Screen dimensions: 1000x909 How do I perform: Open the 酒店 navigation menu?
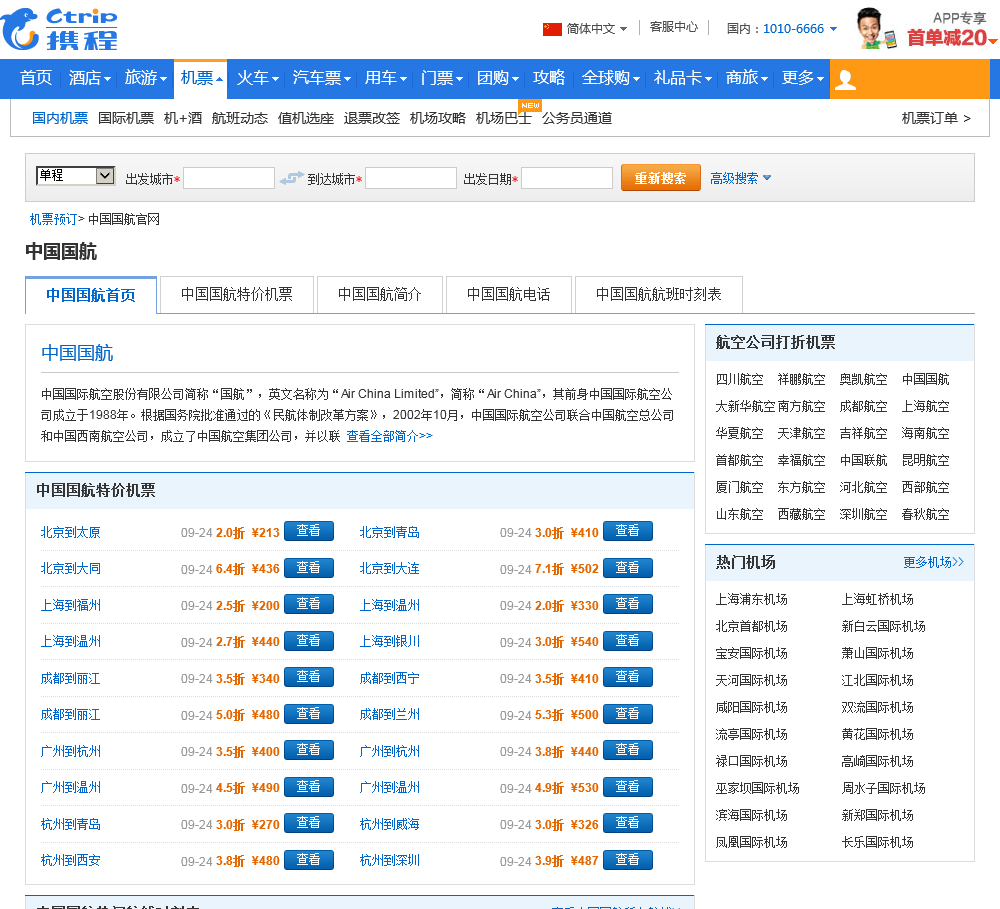tap(90, 78)
